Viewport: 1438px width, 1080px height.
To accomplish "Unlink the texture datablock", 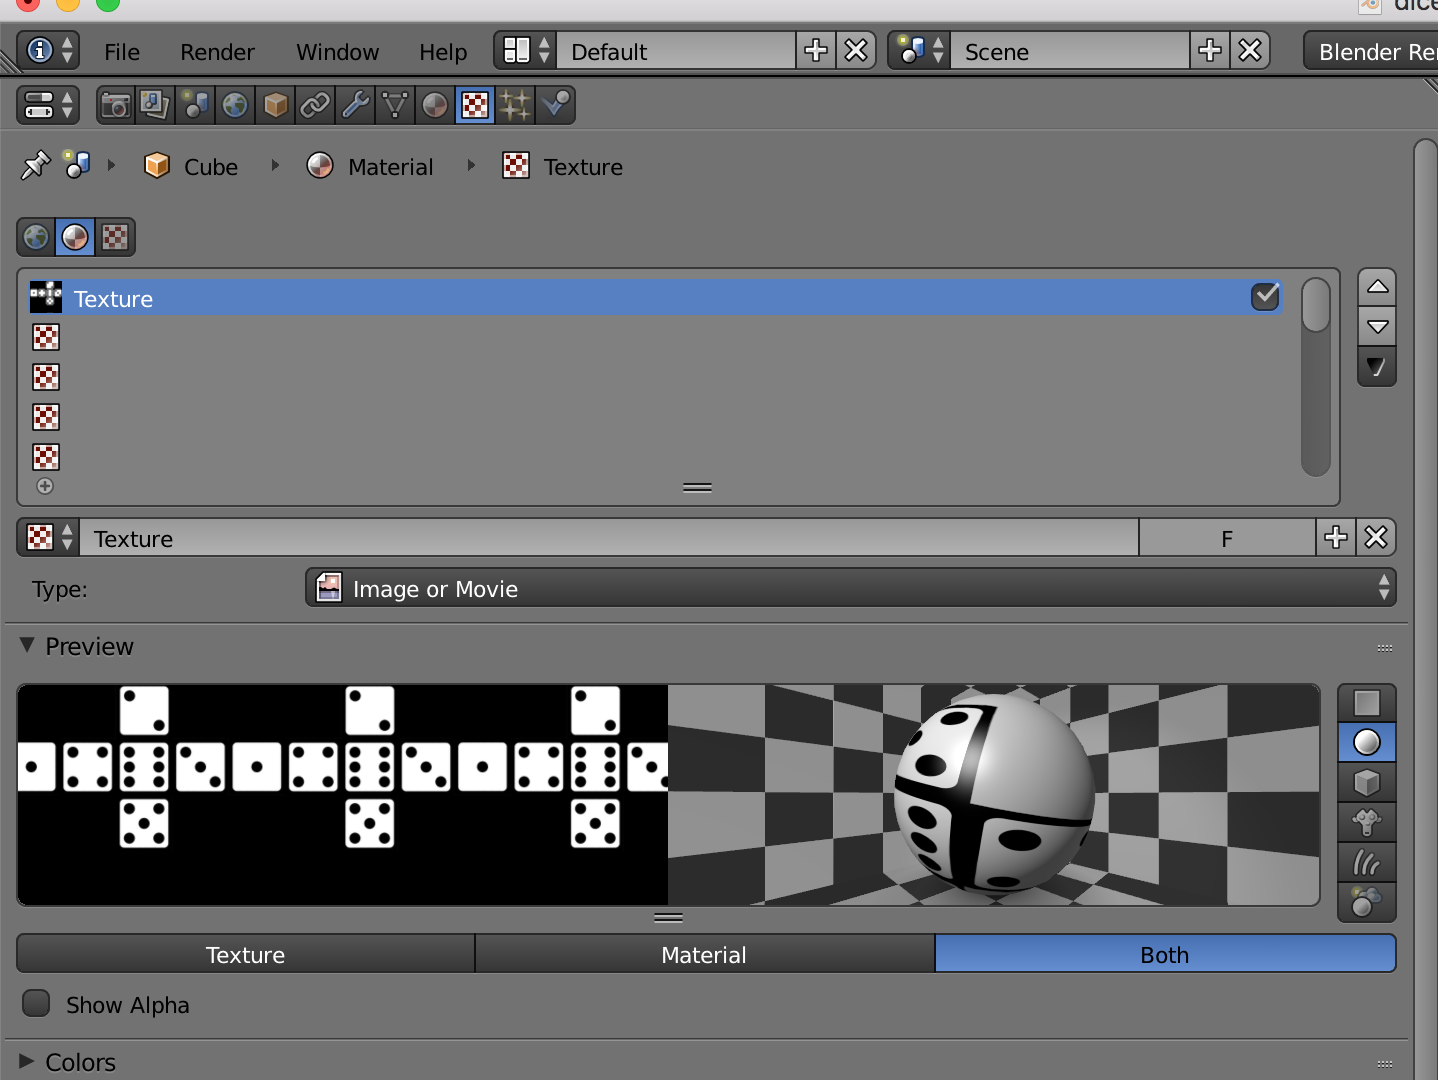I will (1376, 538).
